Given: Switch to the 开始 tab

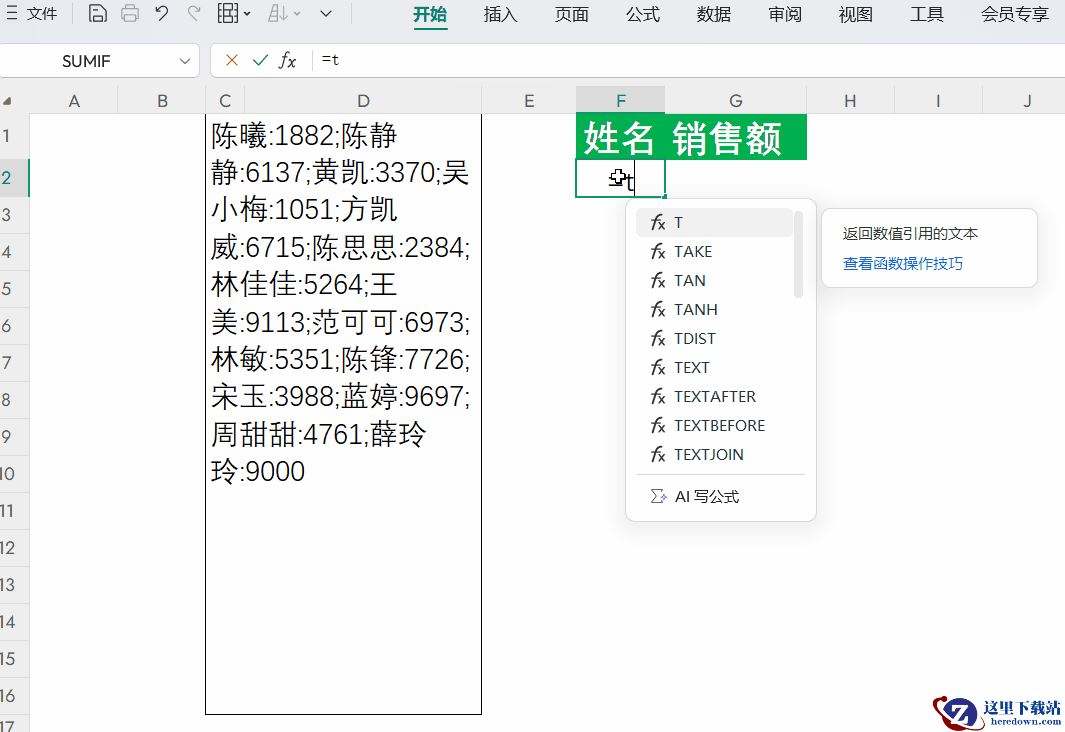Looking at the screenshot, I should pos(430,14).
